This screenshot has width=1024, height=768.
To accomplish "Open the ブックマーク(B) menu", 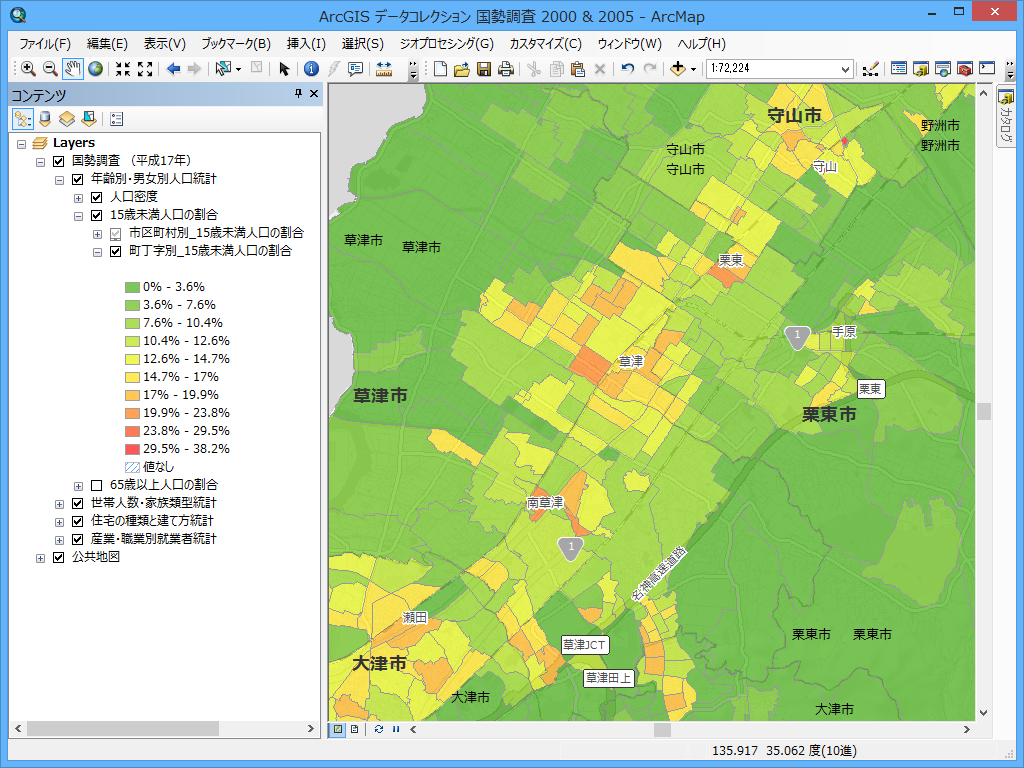I will [235, 44].
